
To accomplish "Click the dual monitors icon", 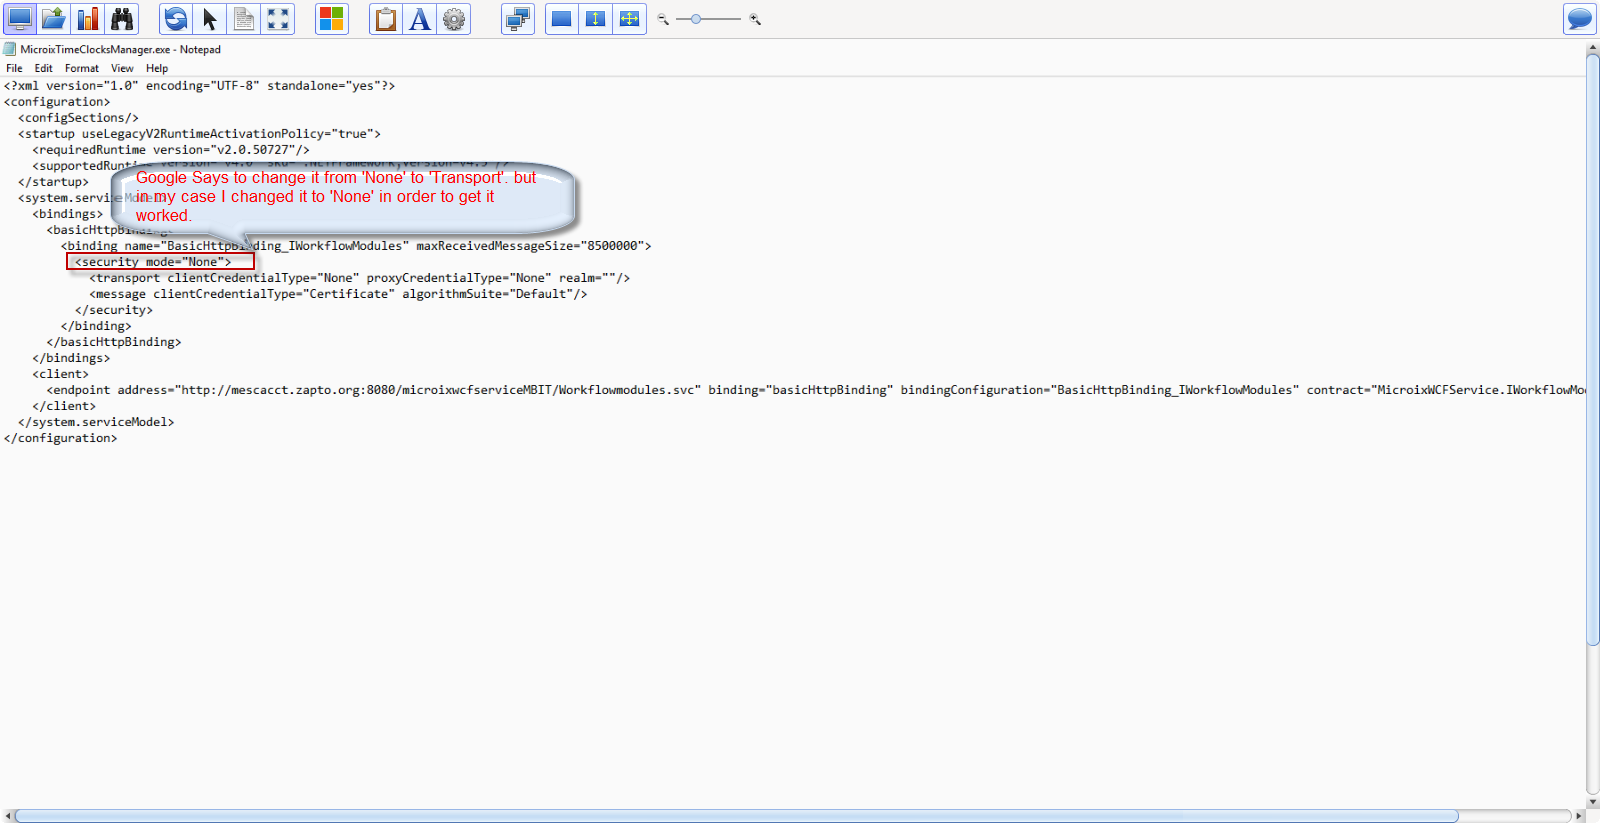I will [x=518, y=19].
